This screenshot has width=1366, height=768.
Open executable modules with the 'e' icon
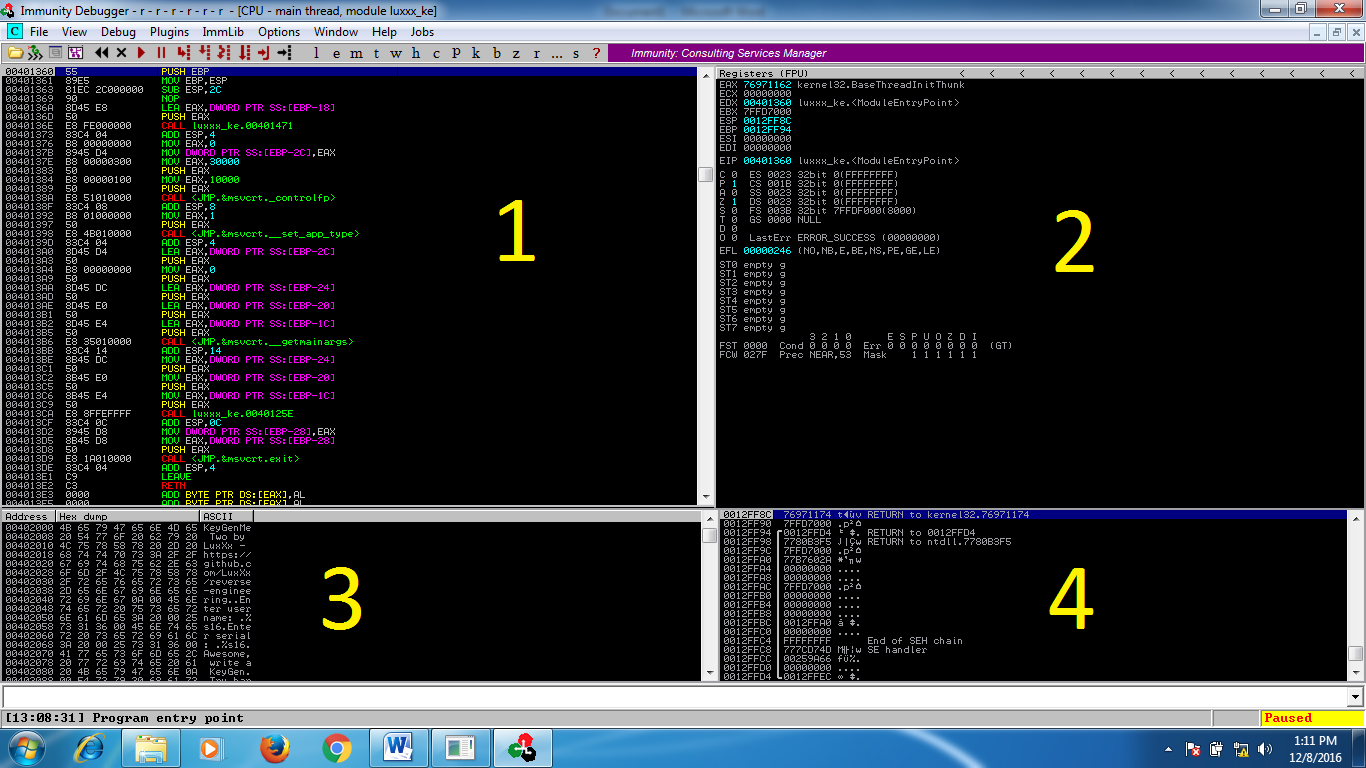coord(336,51)
